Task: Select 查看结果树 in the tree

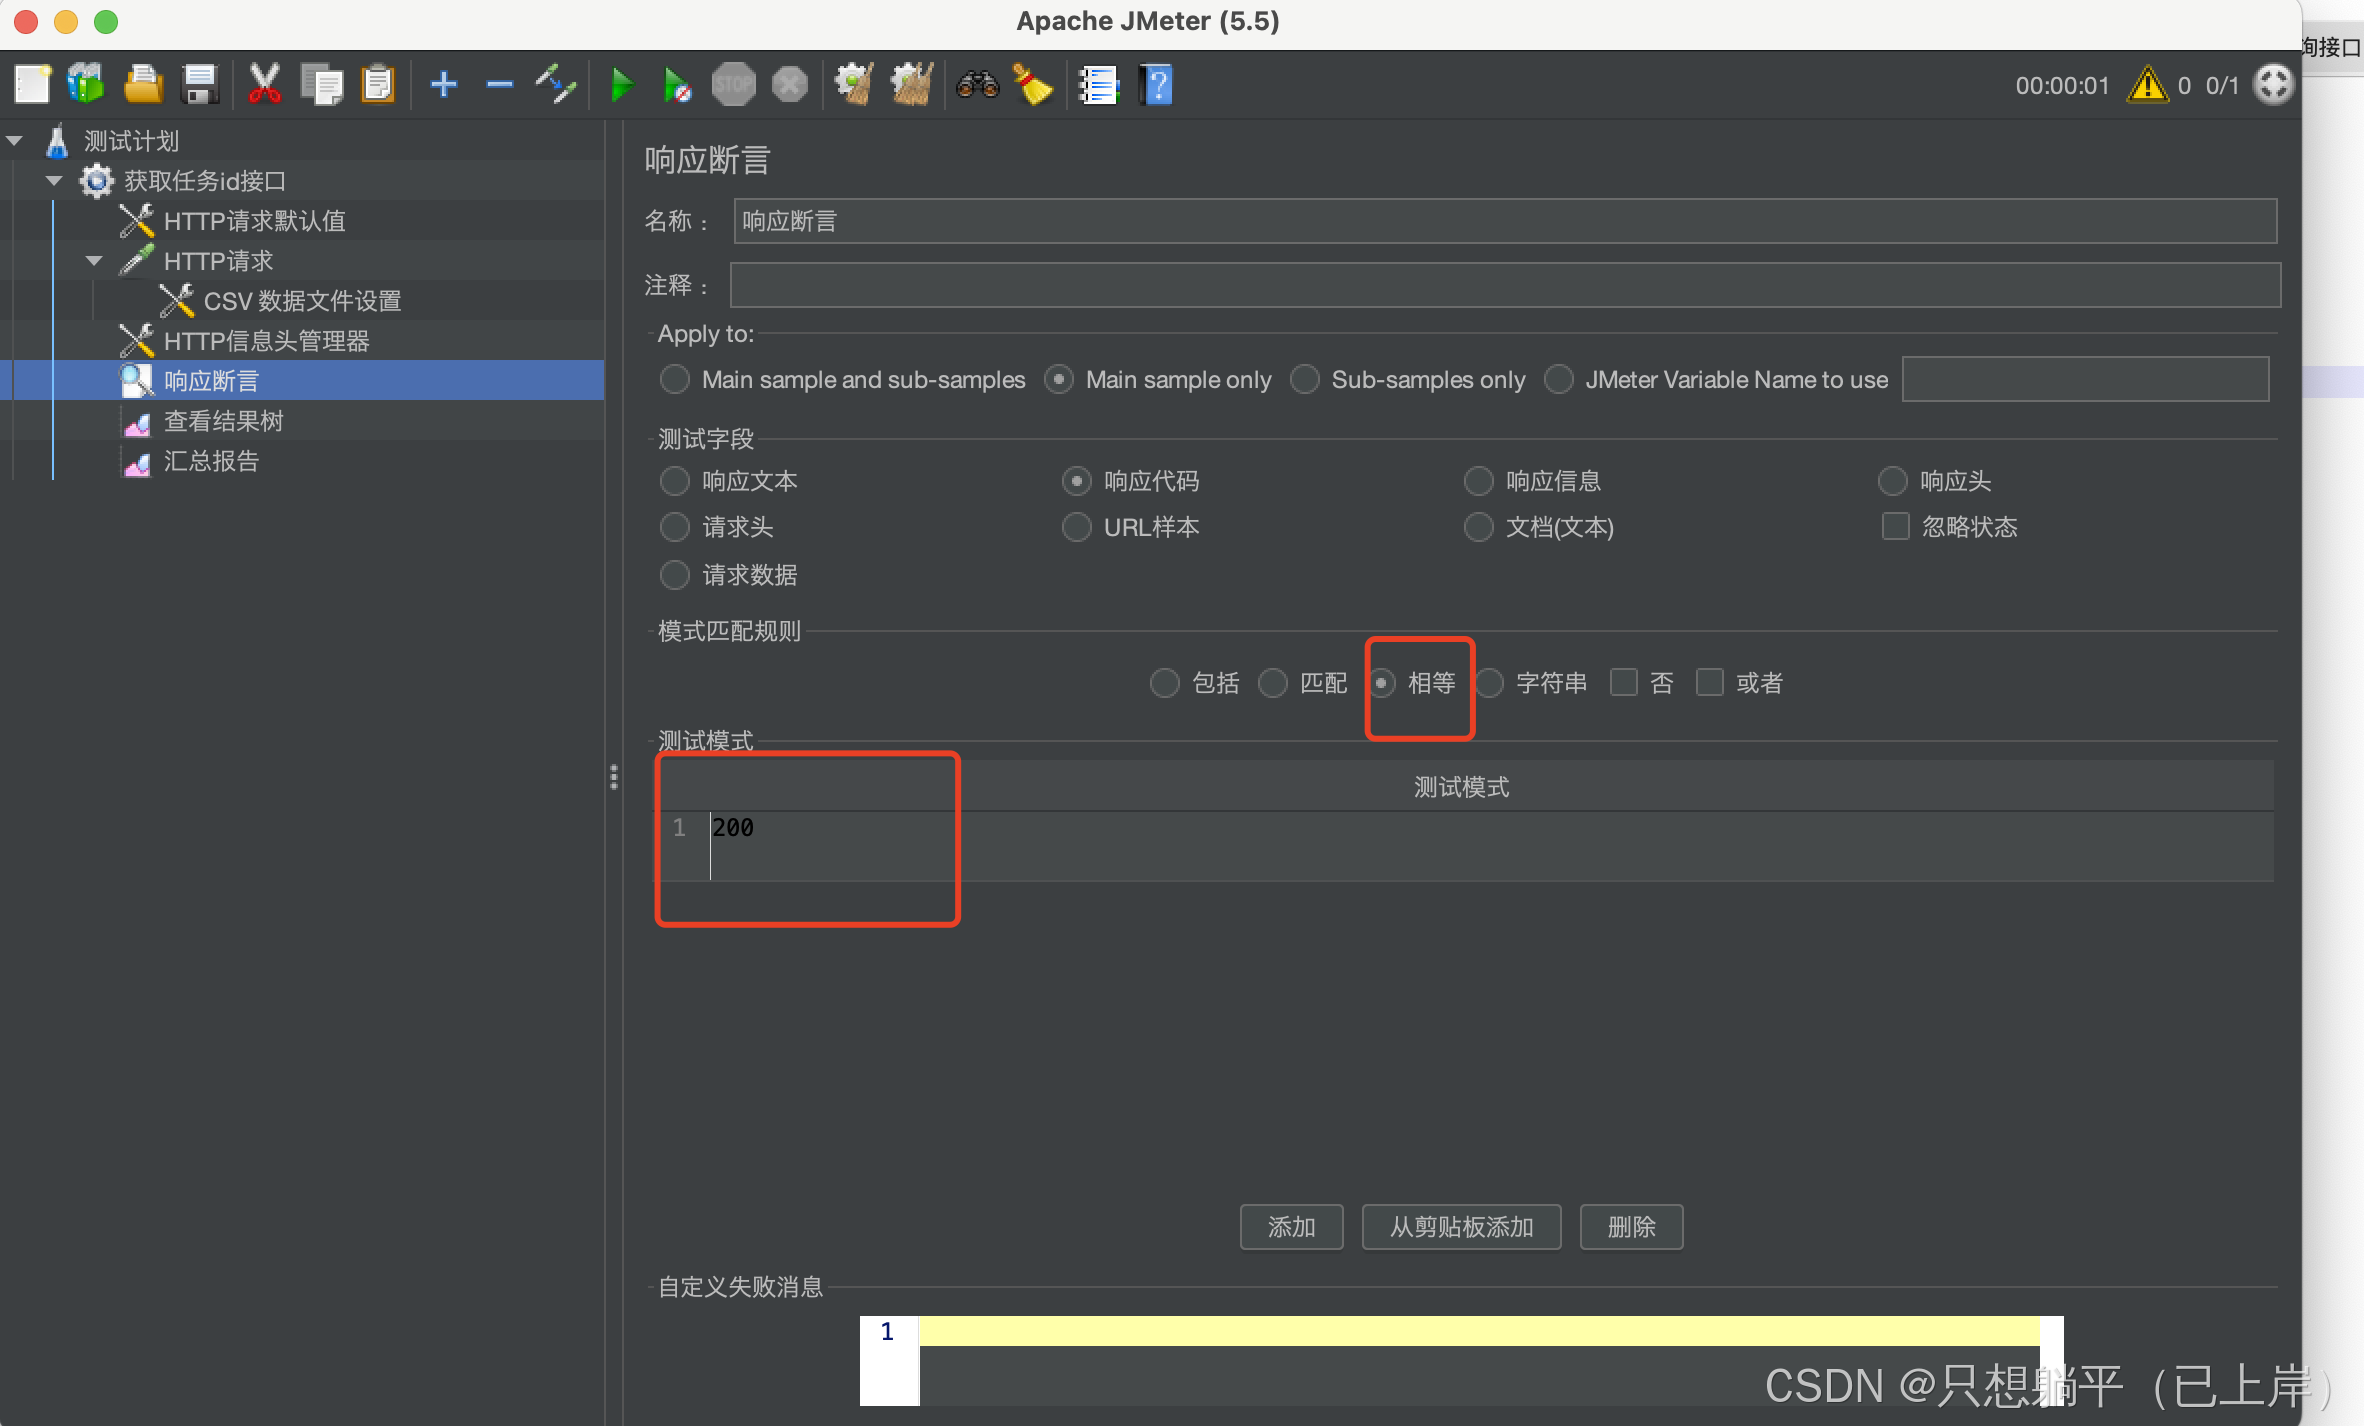Action: pos(223,421)
